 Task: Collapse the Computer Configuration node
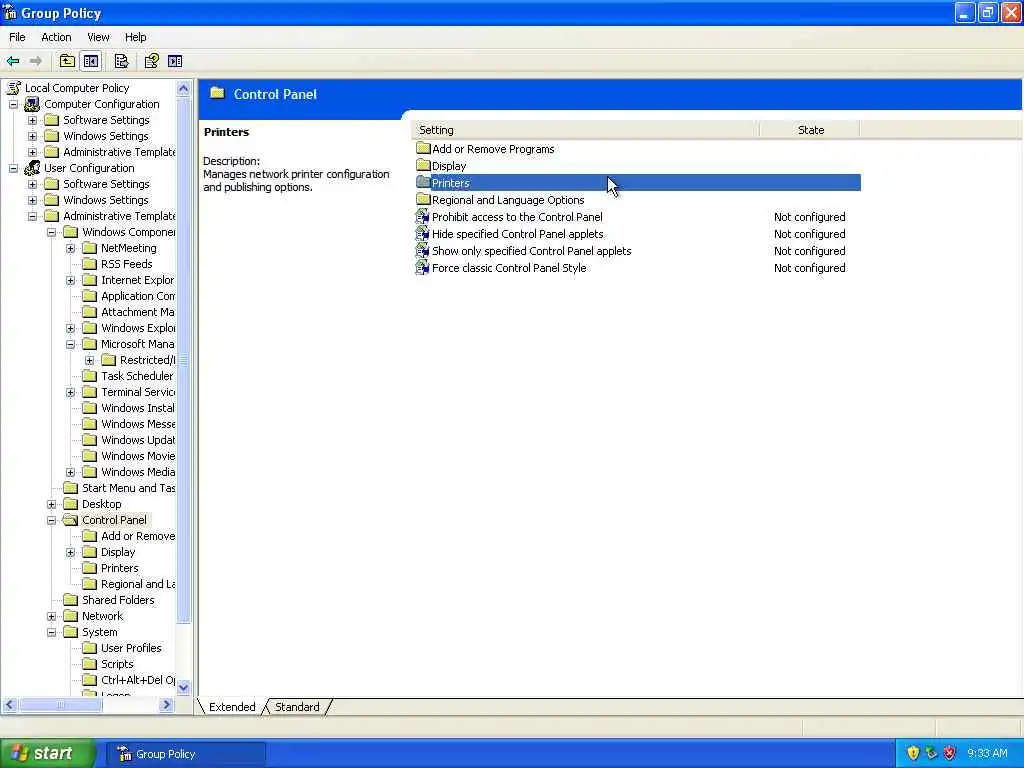[x=13, y=104]
